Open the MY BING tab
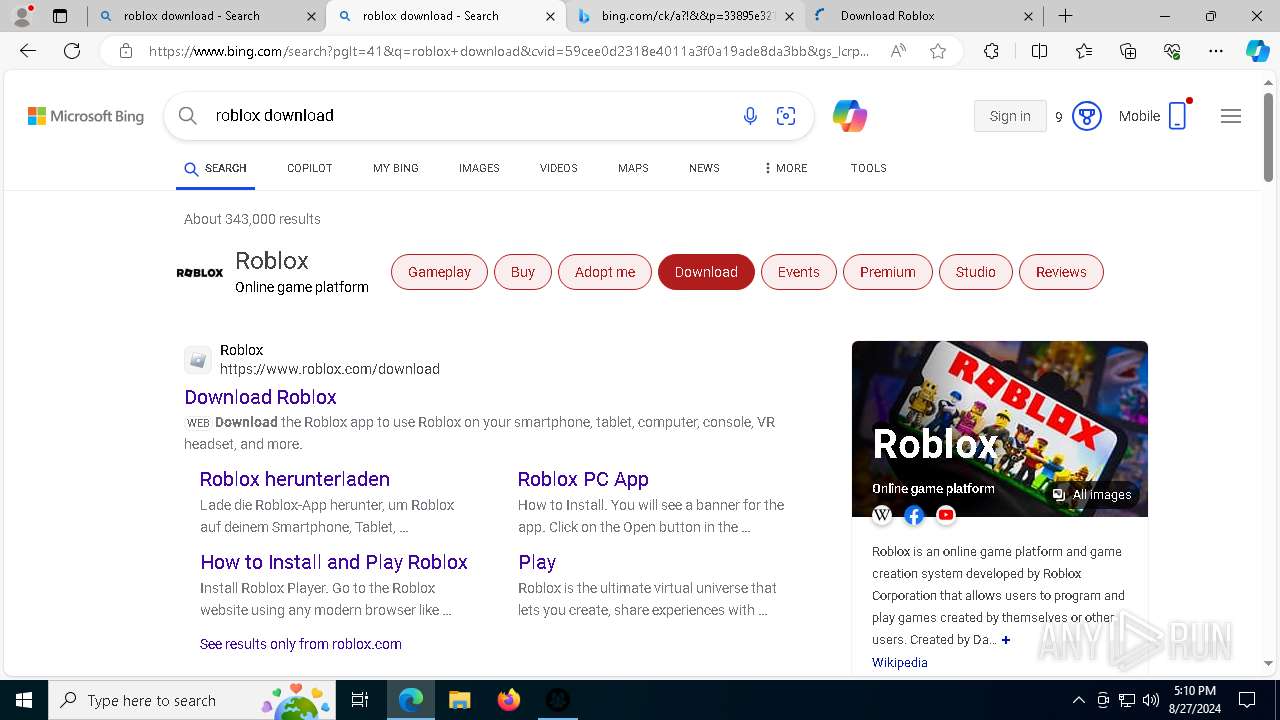The height and width of the screenshot is (720, 1280). click(x=396, y=168)
